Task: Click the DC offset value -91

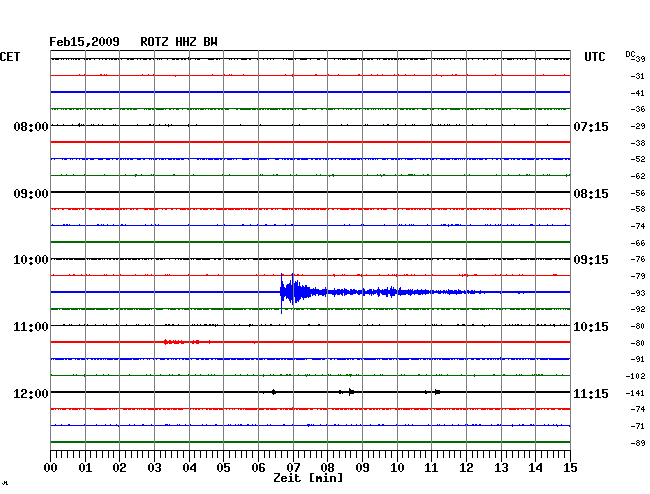Action: click(x=638, y=359)
